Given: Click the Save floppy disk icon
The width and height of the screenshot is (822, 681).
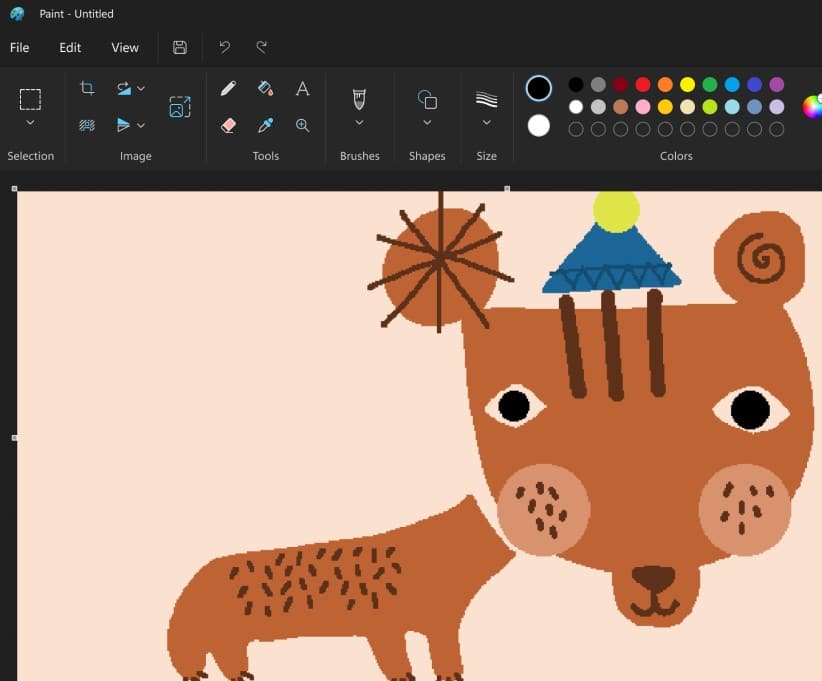Looking at the screenshot, I should pyautogui.click(x=180, y=47).
